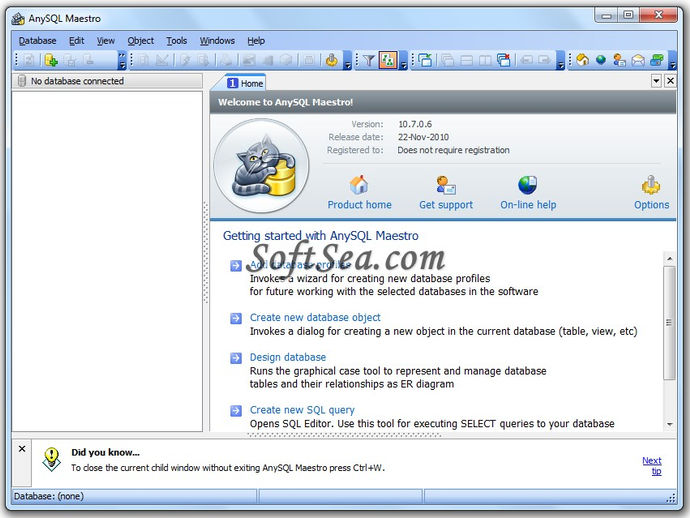Click the green credit card purchase icon
The width and height of the screenshot is (690, 518).
tap(657, 60)
